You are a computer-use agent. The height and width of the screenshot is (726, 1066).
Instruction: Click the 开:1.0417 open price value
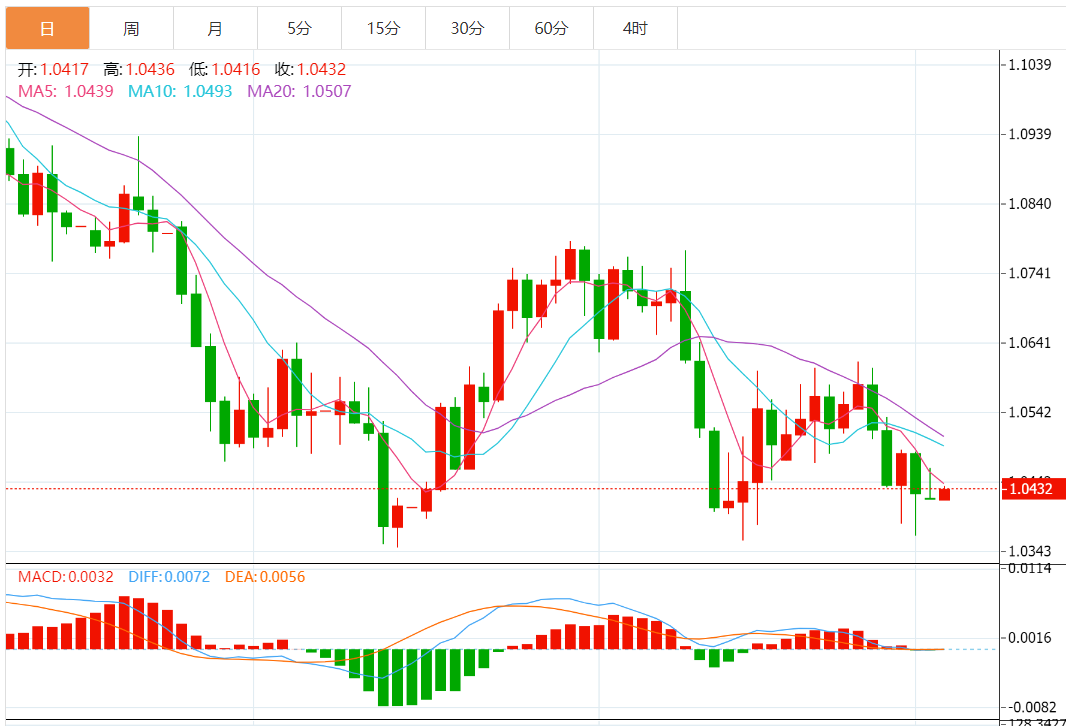[53, 69]
